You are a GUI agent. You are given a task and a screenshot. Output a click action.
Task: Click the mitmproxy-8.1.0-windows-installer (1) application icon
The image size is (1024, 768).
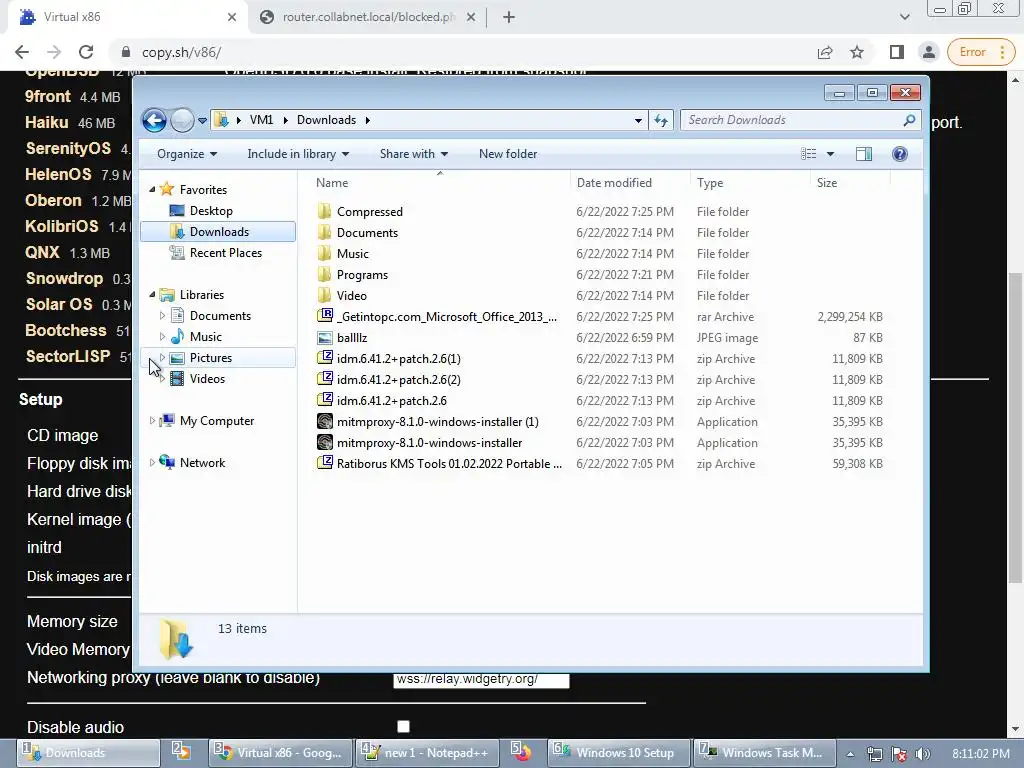[x=325, y=421]
